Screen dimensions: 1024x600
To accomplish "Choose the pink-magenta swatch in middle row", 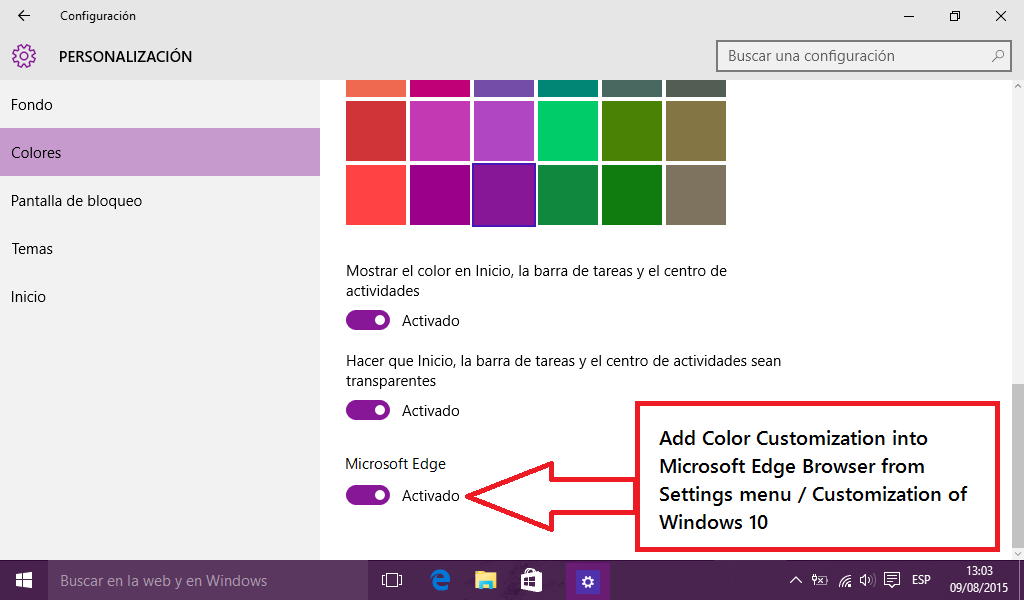I will click(440, 131).
